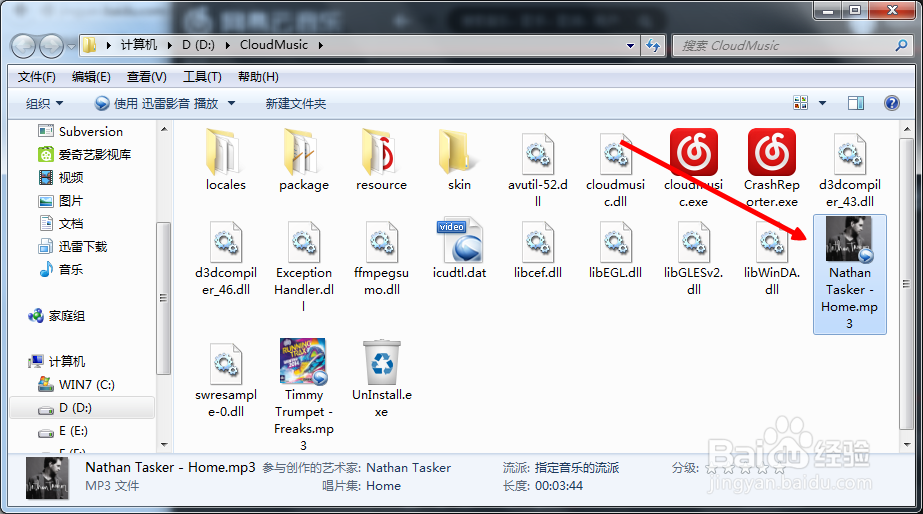The height and width of the screenshot is (514, 923).
Task: Expand the arrow after CloudMusic breadcrumb
Action: [x=321, y=45]
